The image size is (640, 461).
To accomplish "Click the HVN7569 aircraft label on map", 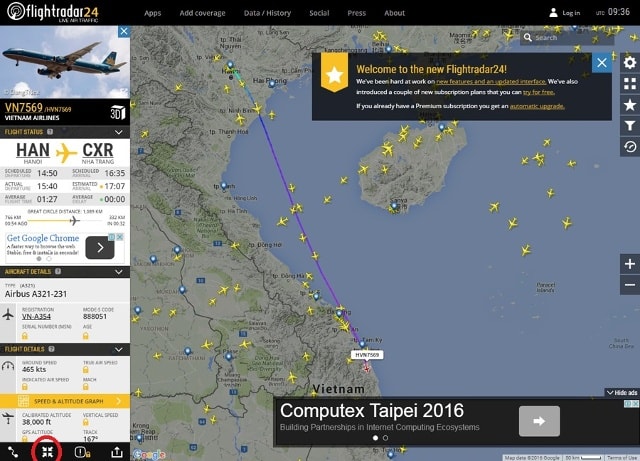I will click(367, 355).
